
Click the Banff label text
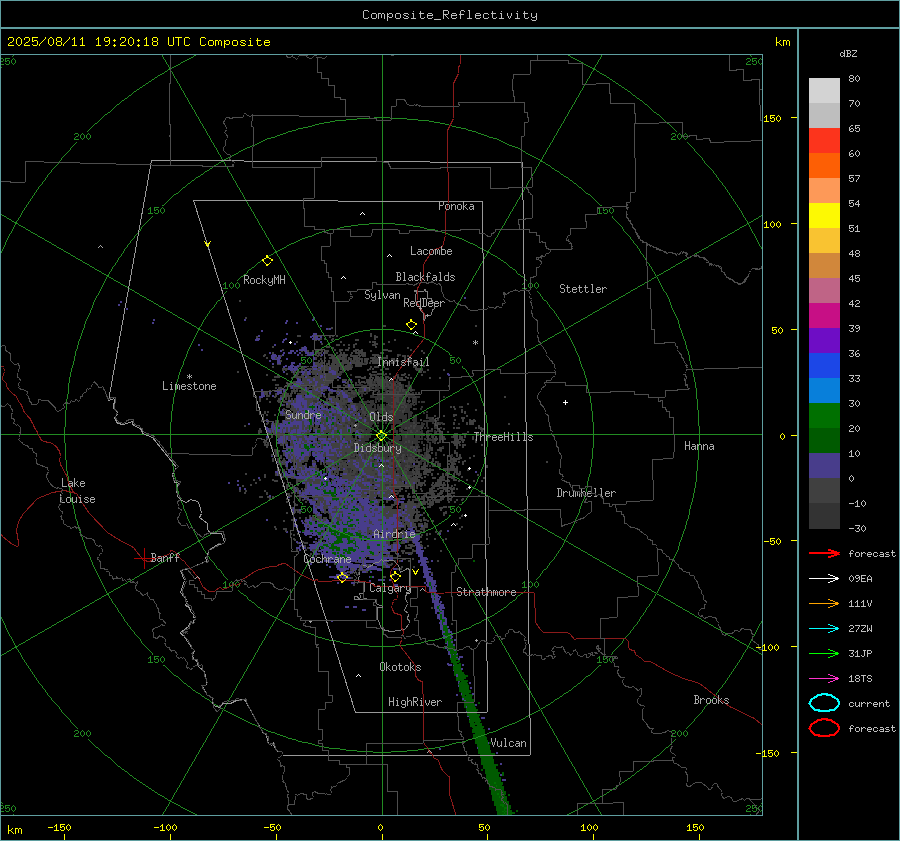[x=165, y=558]
